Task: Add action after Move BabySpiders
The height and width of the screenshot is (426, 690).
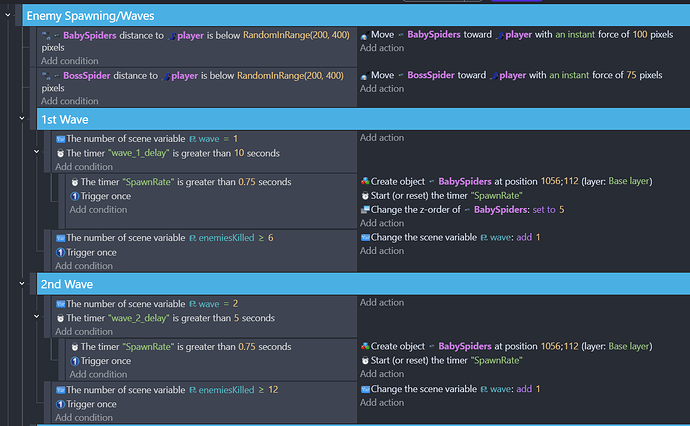Action: (x=382, y=48)
